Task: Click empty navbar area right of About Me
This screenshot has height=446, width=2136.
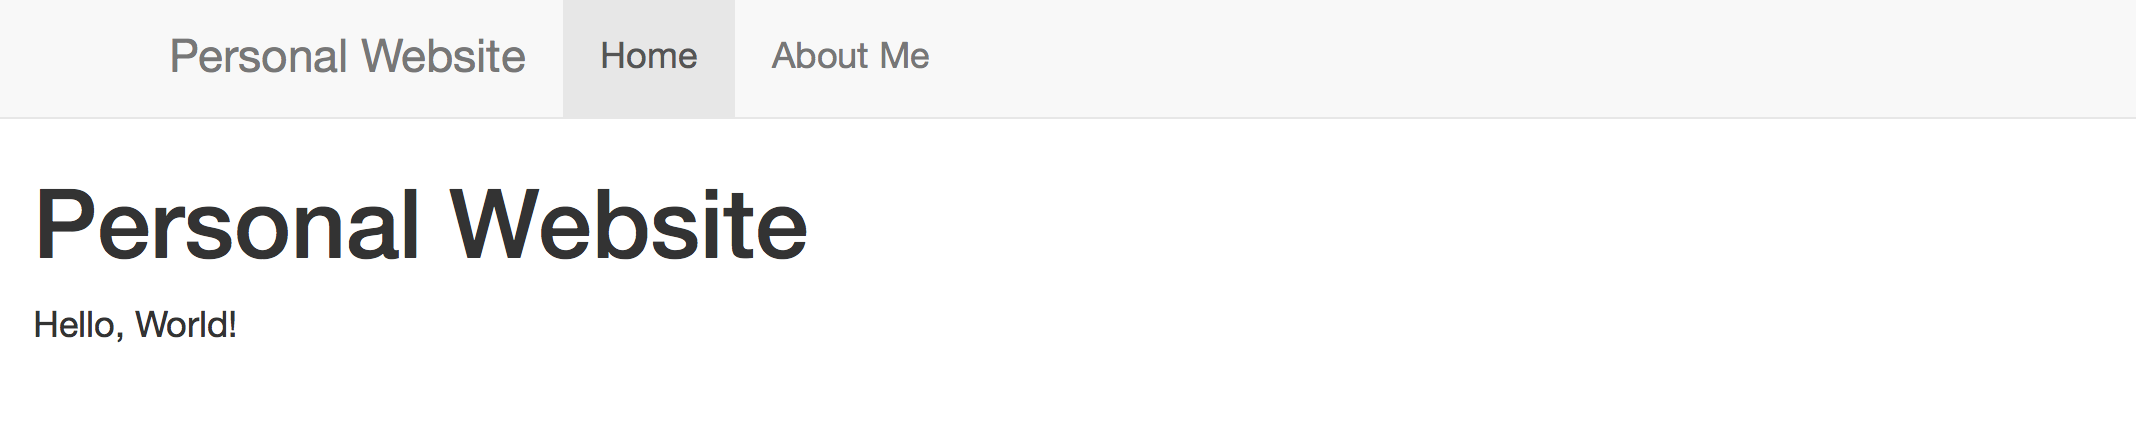Action: [1500, 56]
